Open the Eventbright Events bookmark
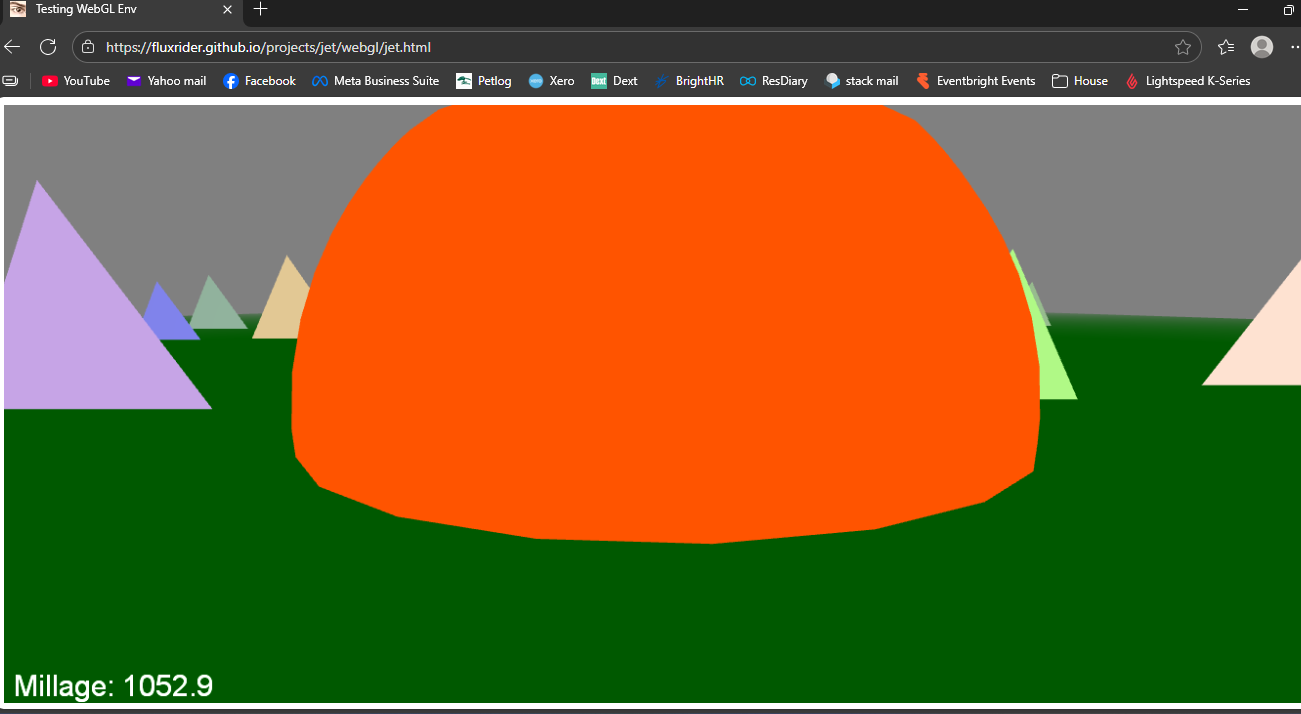The height and width of the screenshot is (714, 1301). (x=975, y=81)
